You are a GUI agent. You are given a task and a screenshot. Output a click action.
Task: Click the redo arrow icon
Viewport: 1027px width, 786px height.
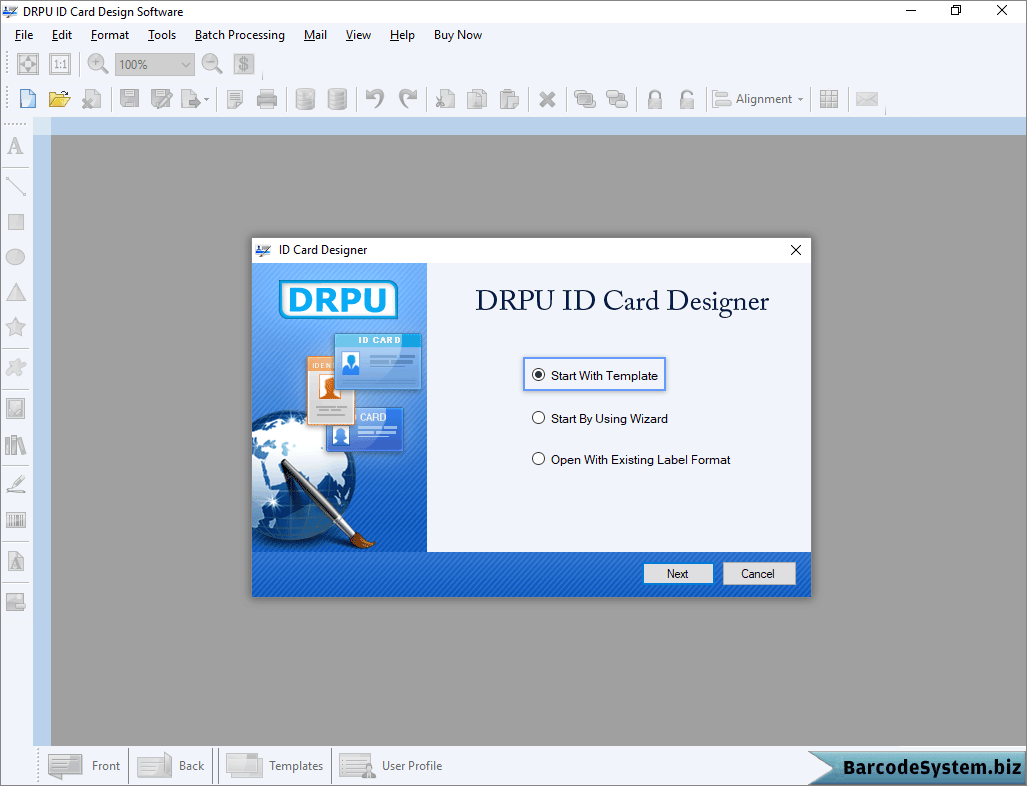coord(407,99)
